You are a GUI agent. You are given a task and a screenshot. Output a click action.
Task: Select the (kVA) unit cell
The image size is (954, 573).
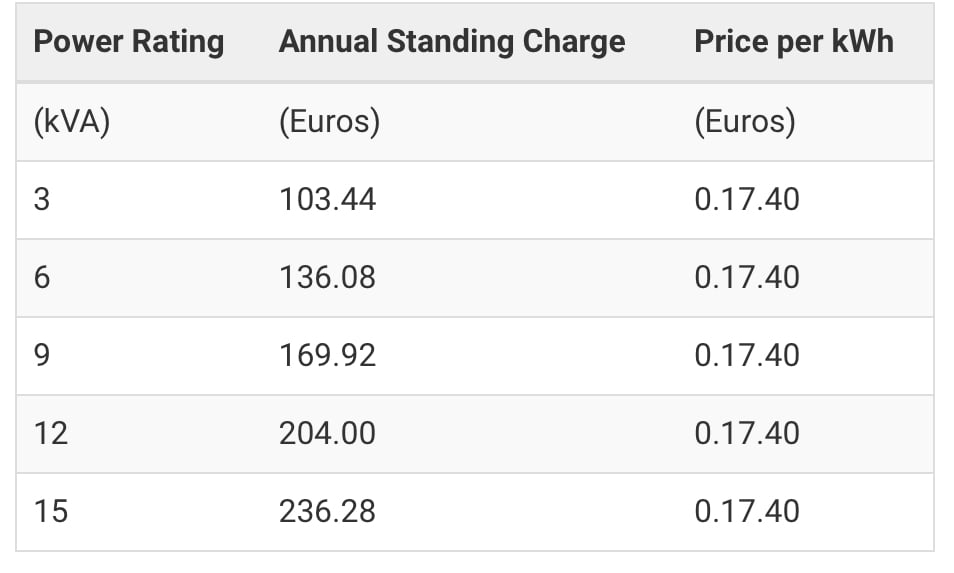coord(71,122)
